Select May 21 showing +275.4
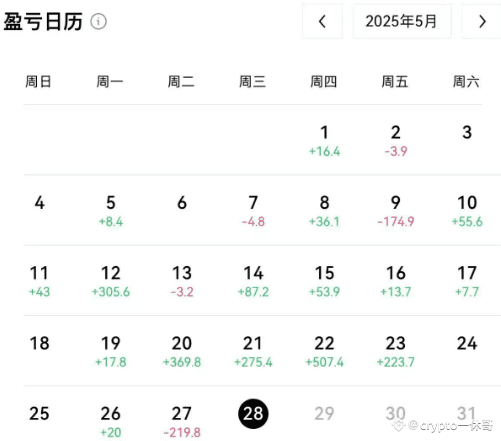Image resolution: width=501 pixels, height=441 pixels. tap(253, 352)
